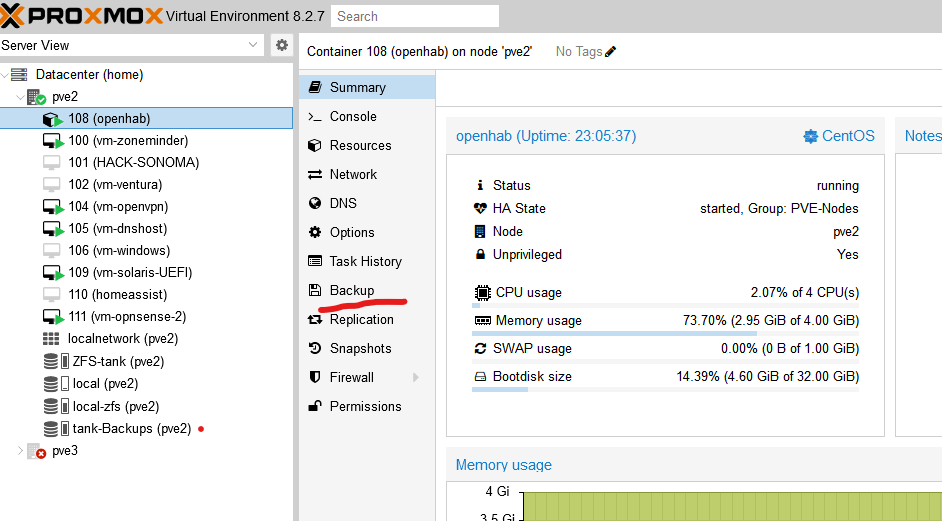942x521 pixels.
Task: Open the Server View dropdown
Action: point(252,45)
